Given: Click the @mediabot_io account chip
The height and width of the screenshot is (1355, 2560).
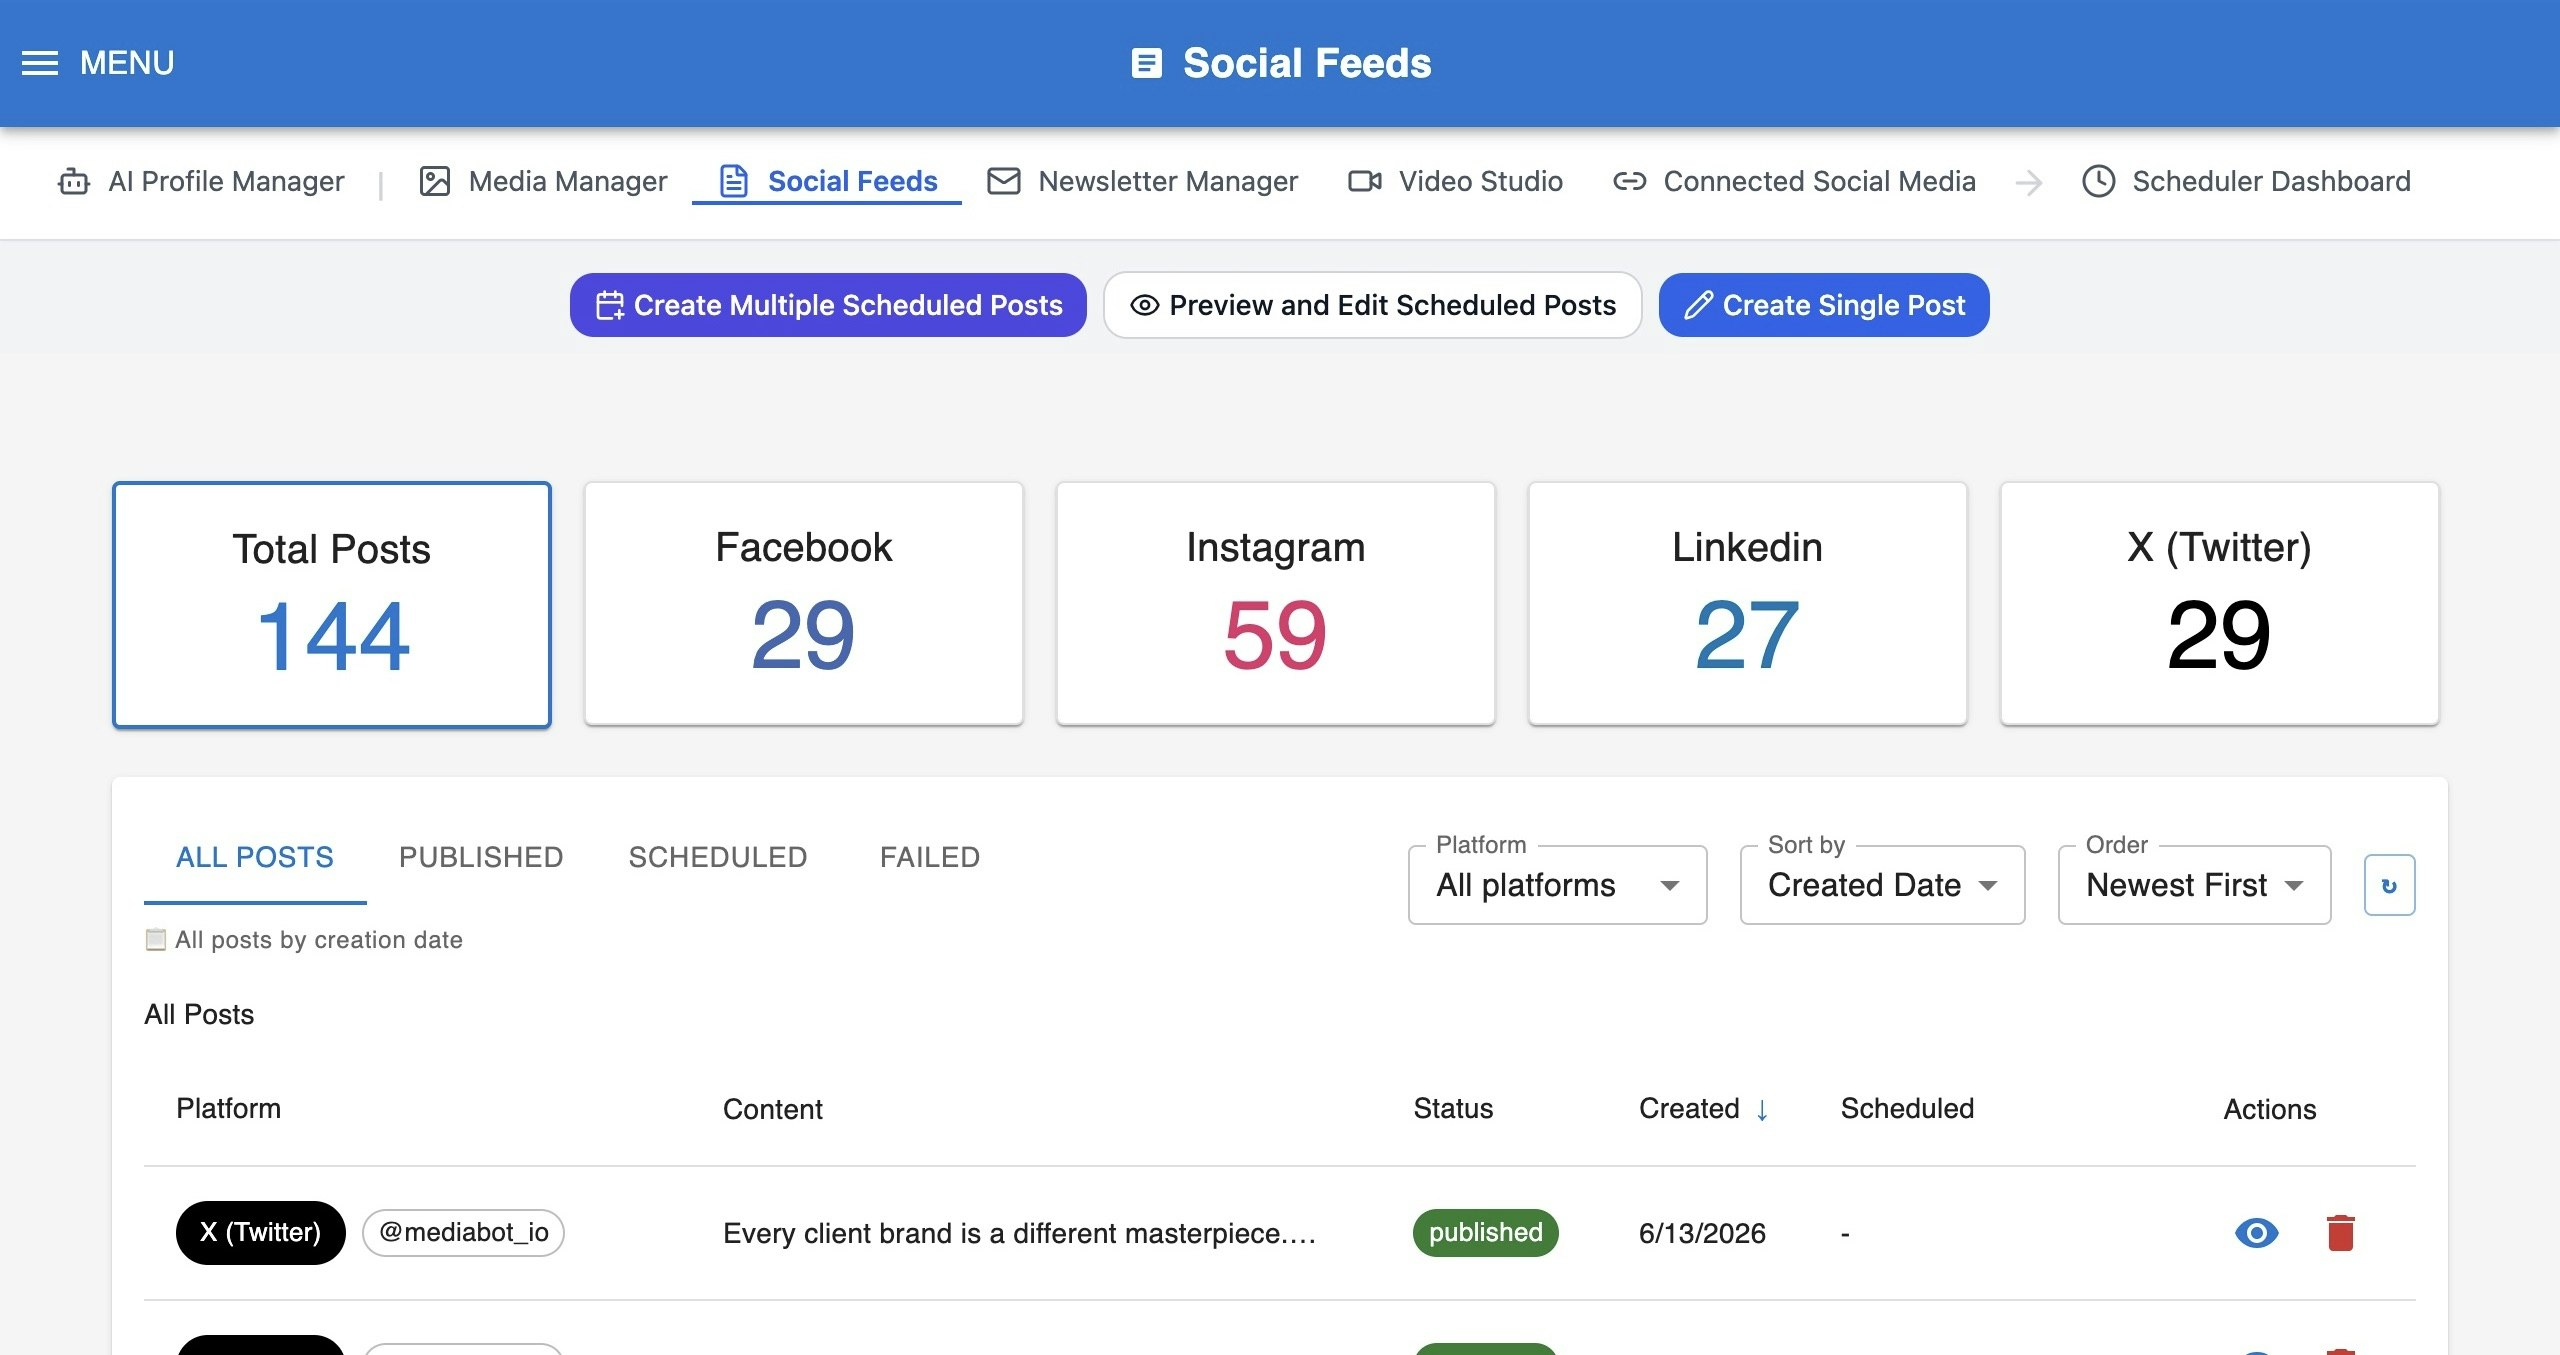Looking at the screenshot, I should (x=463, y=1232).
